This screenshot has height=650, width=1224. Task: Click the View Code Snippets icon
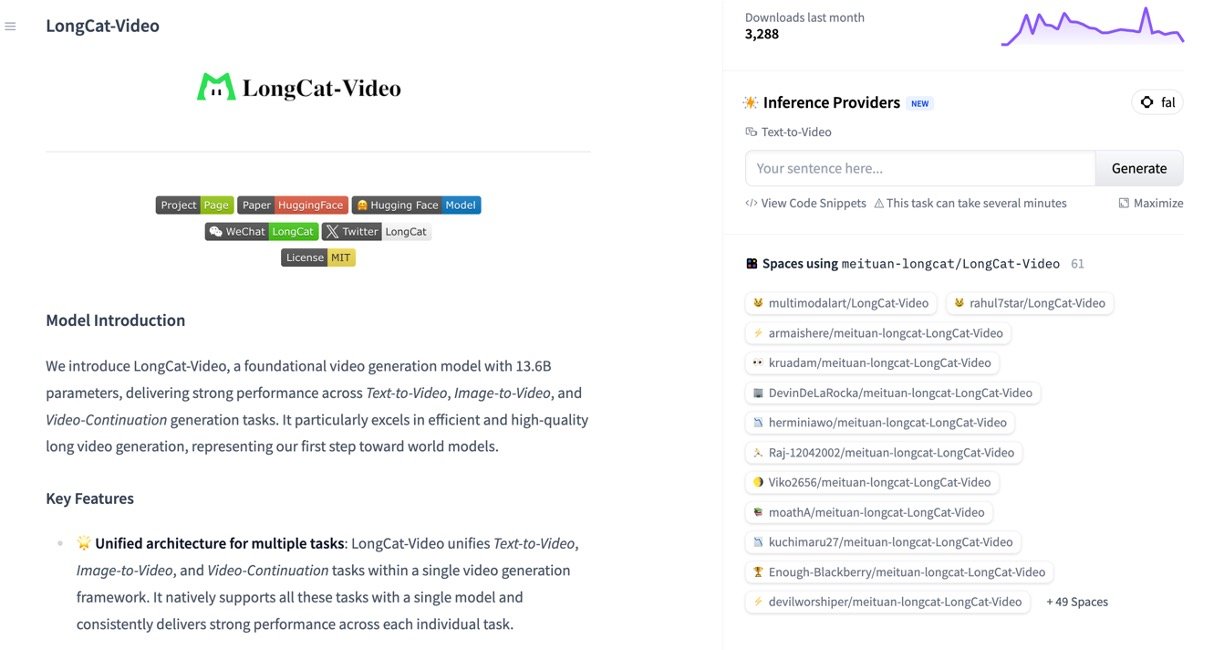pos(751,203)
